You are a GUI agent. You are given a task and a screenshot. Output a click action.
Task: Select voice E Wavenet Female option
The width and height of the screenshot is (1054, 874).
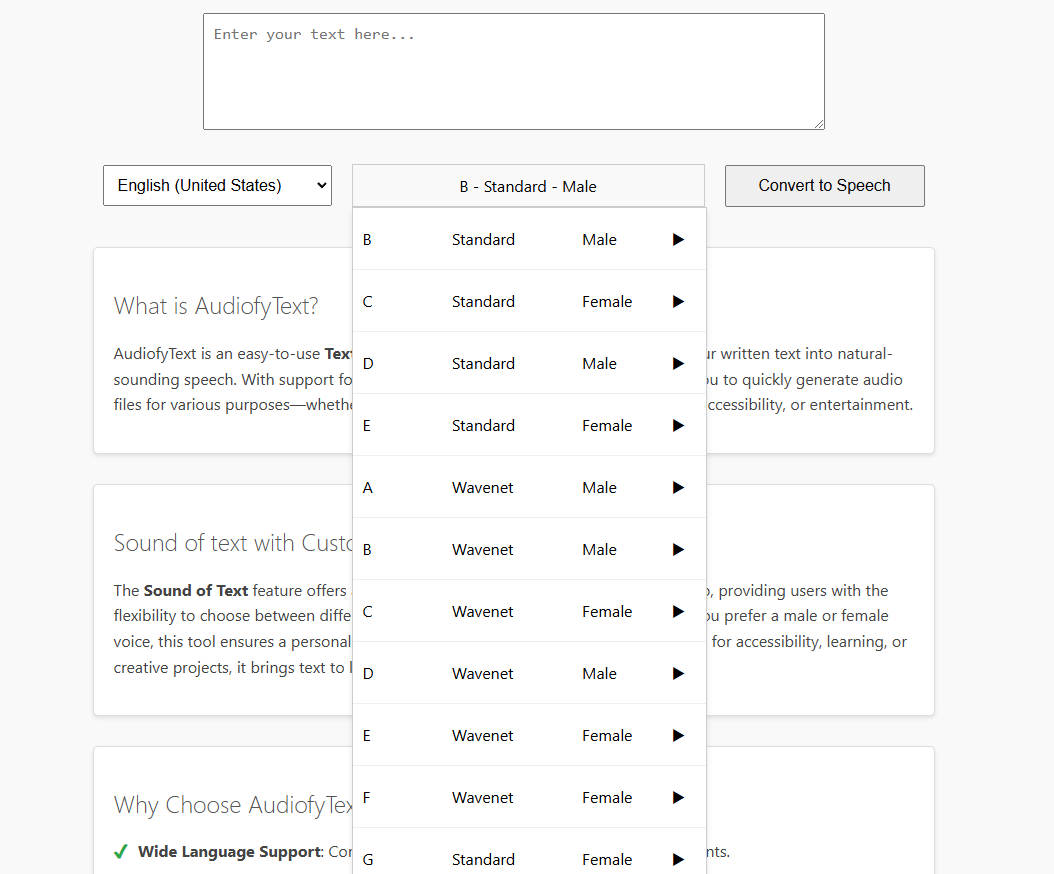529,735
